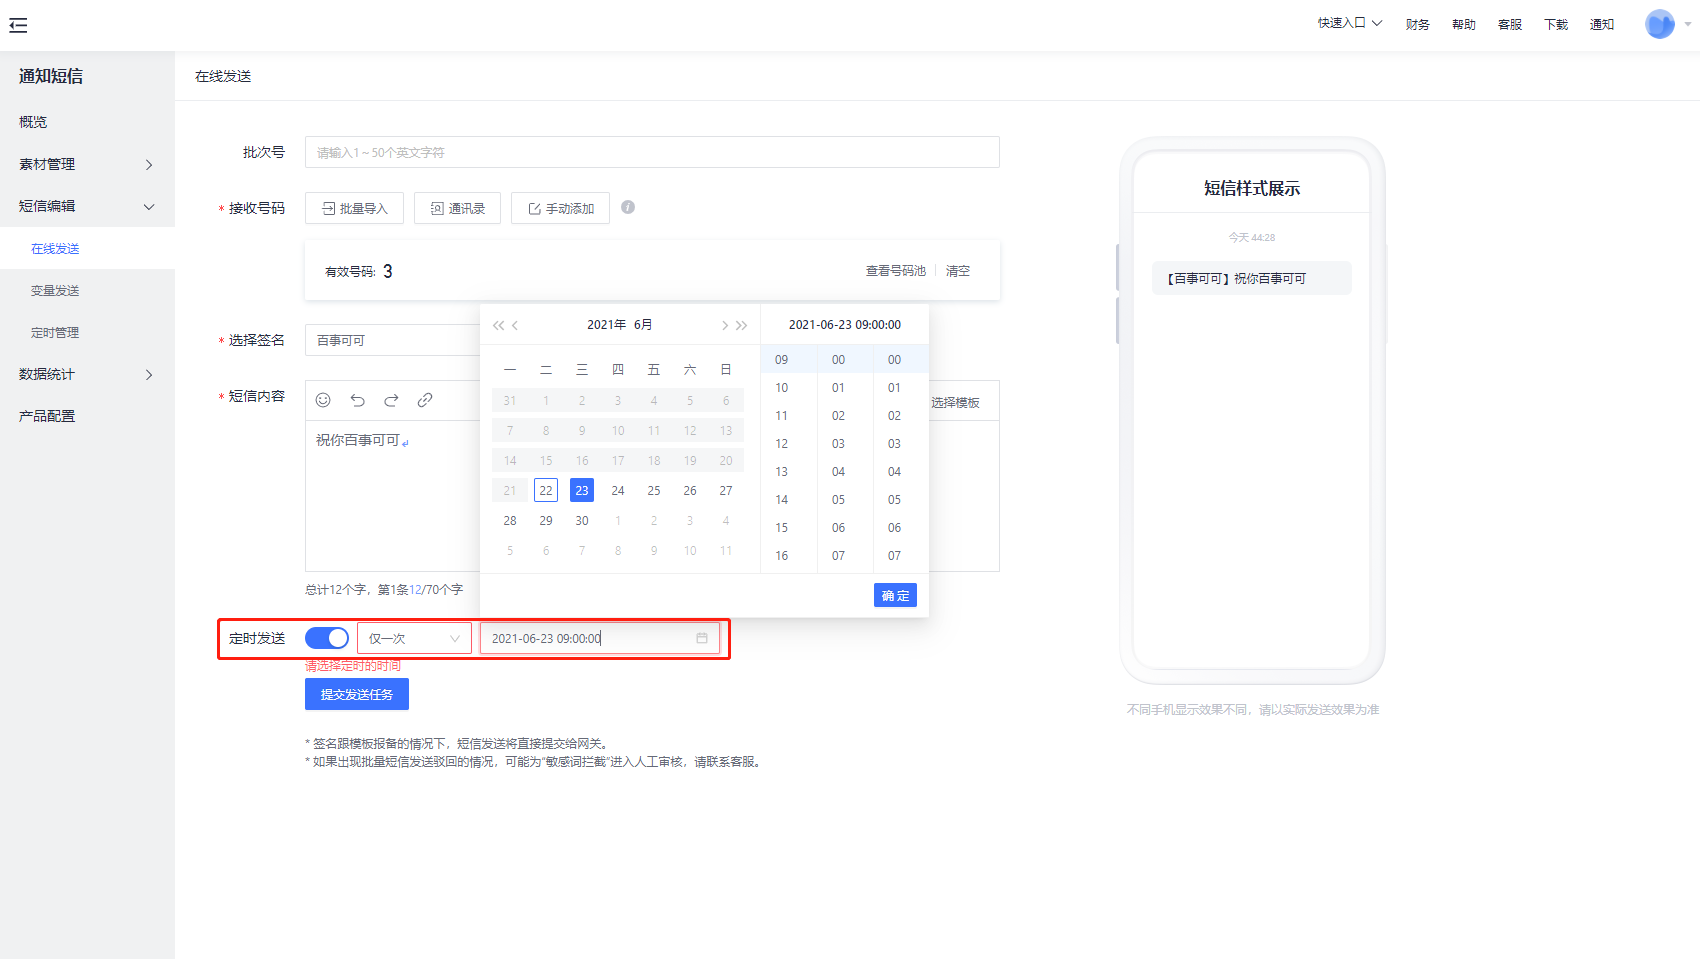Collapse sidebar with hamburger menu icon

pyautogui.click(x=18, y=26)
